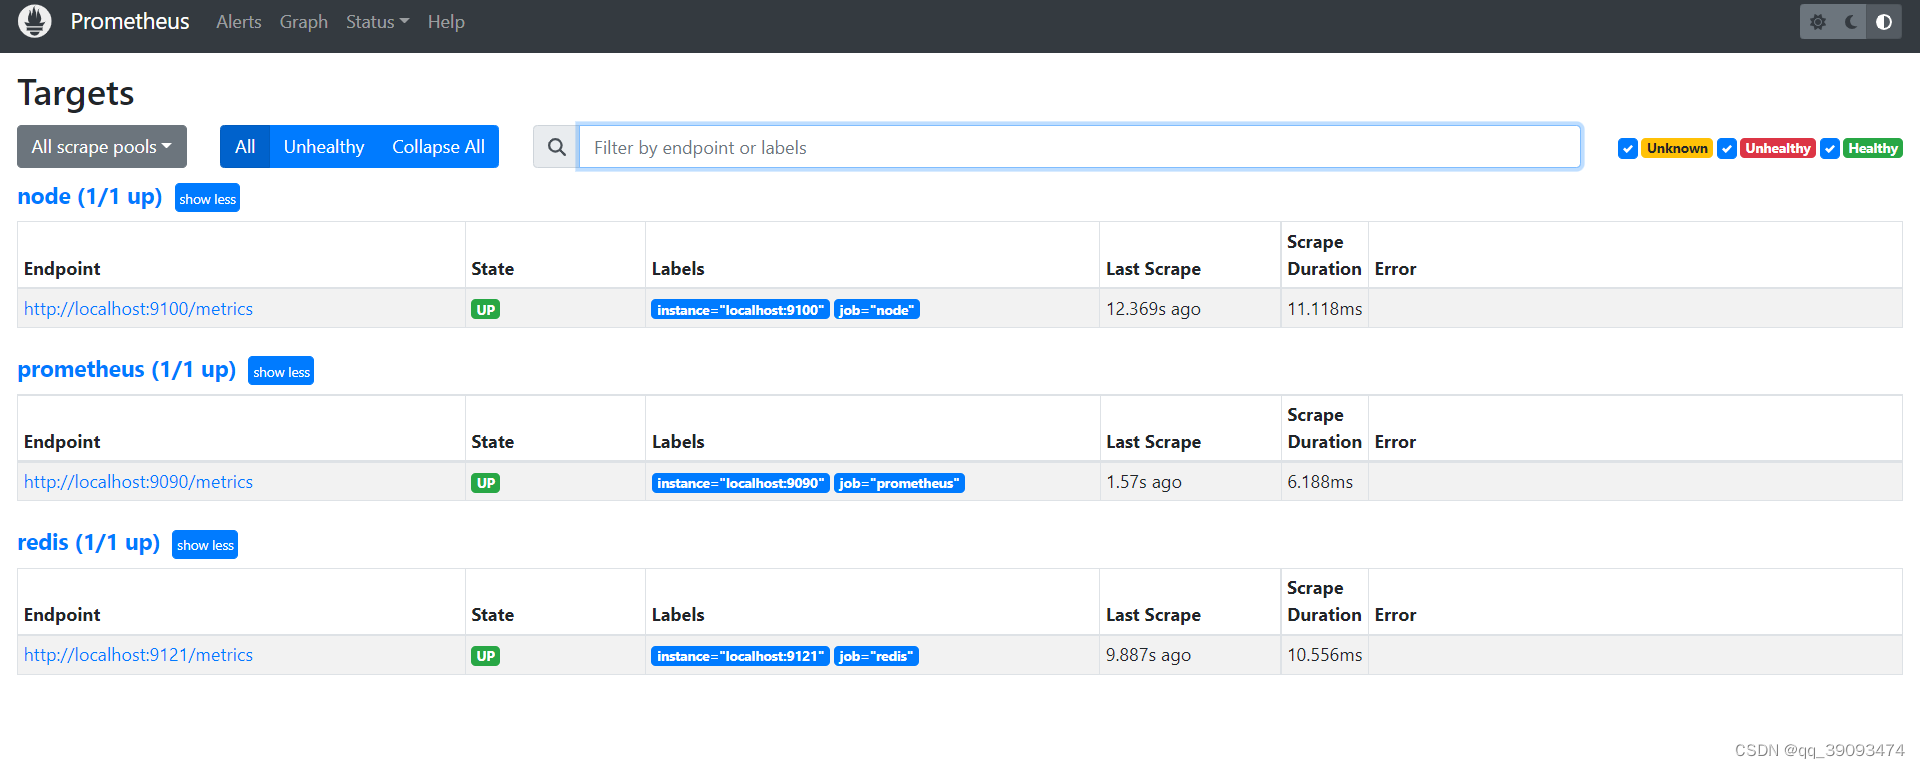Collapse redis pool with show less
The width and height of the screenshot is (1920, 768).
coord(205,544)
